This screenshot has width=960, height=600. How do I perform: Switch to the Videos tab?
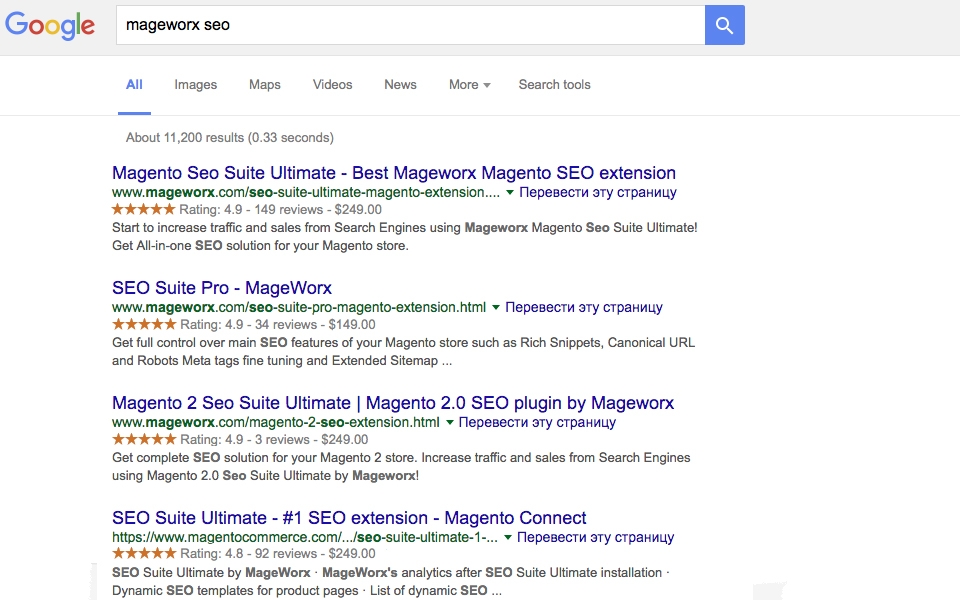[332, 84]
